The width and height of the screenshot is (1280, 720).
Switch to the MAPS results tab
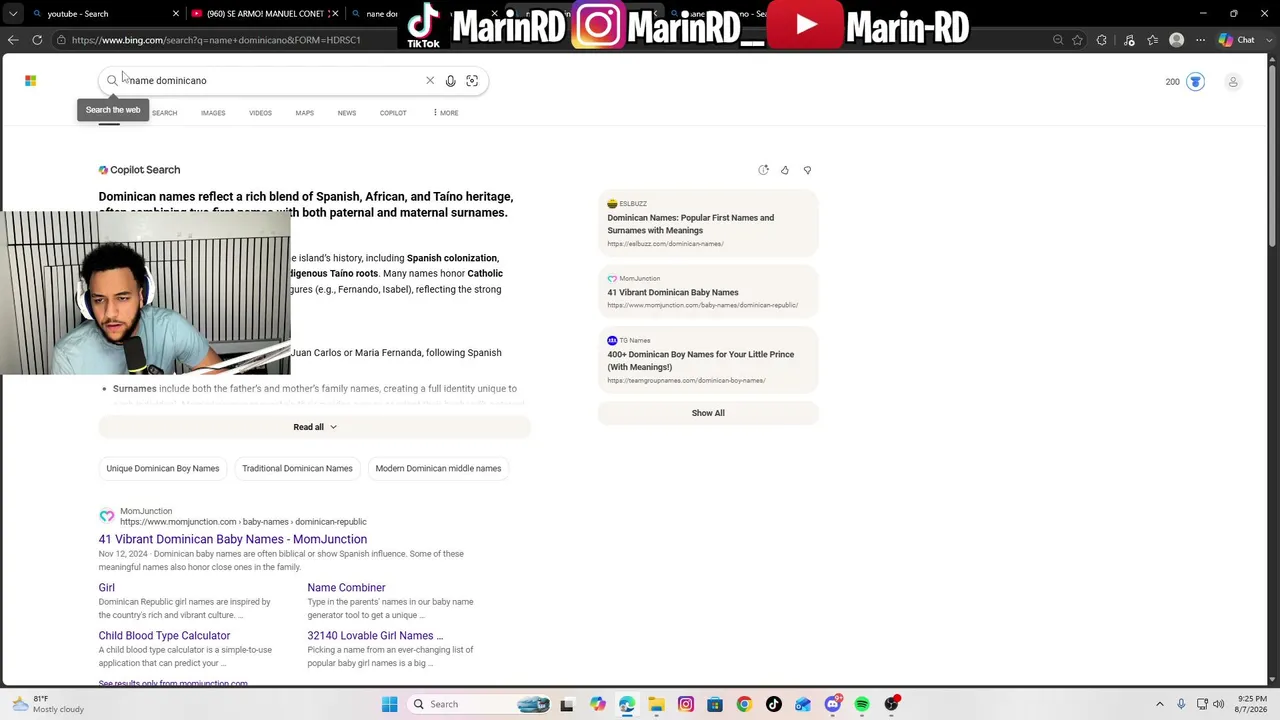point(305,113)
